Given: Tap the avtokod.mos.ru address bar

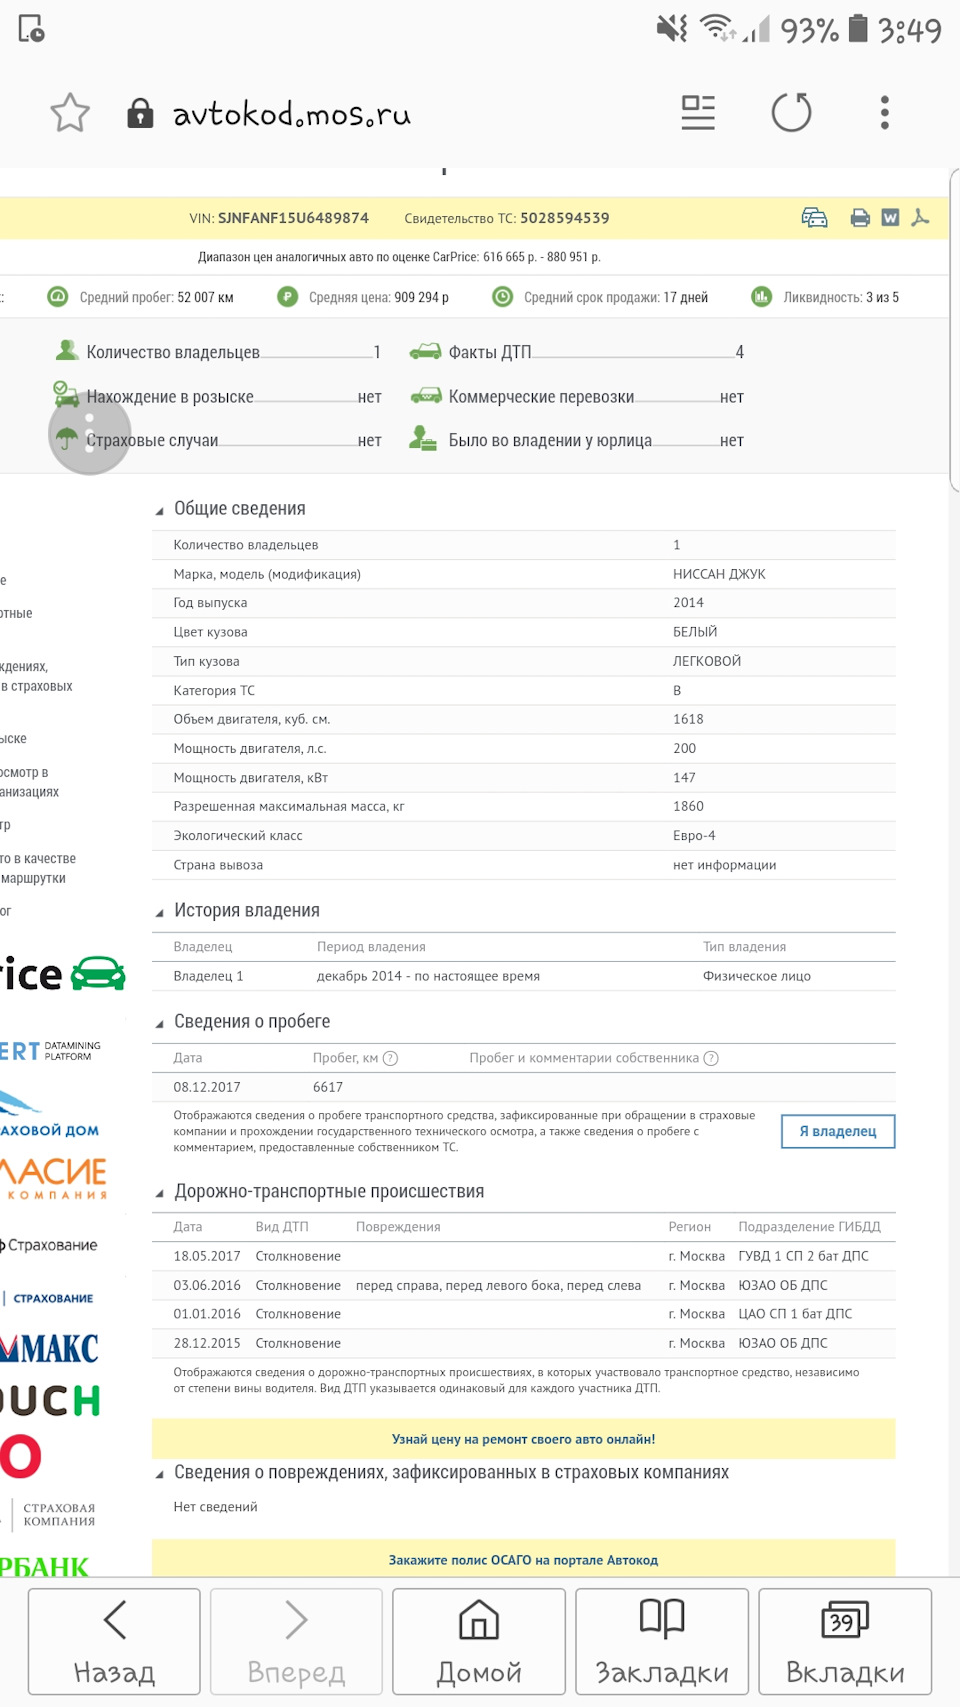Looking at the screenshot, I should click(x=292, y=113).
